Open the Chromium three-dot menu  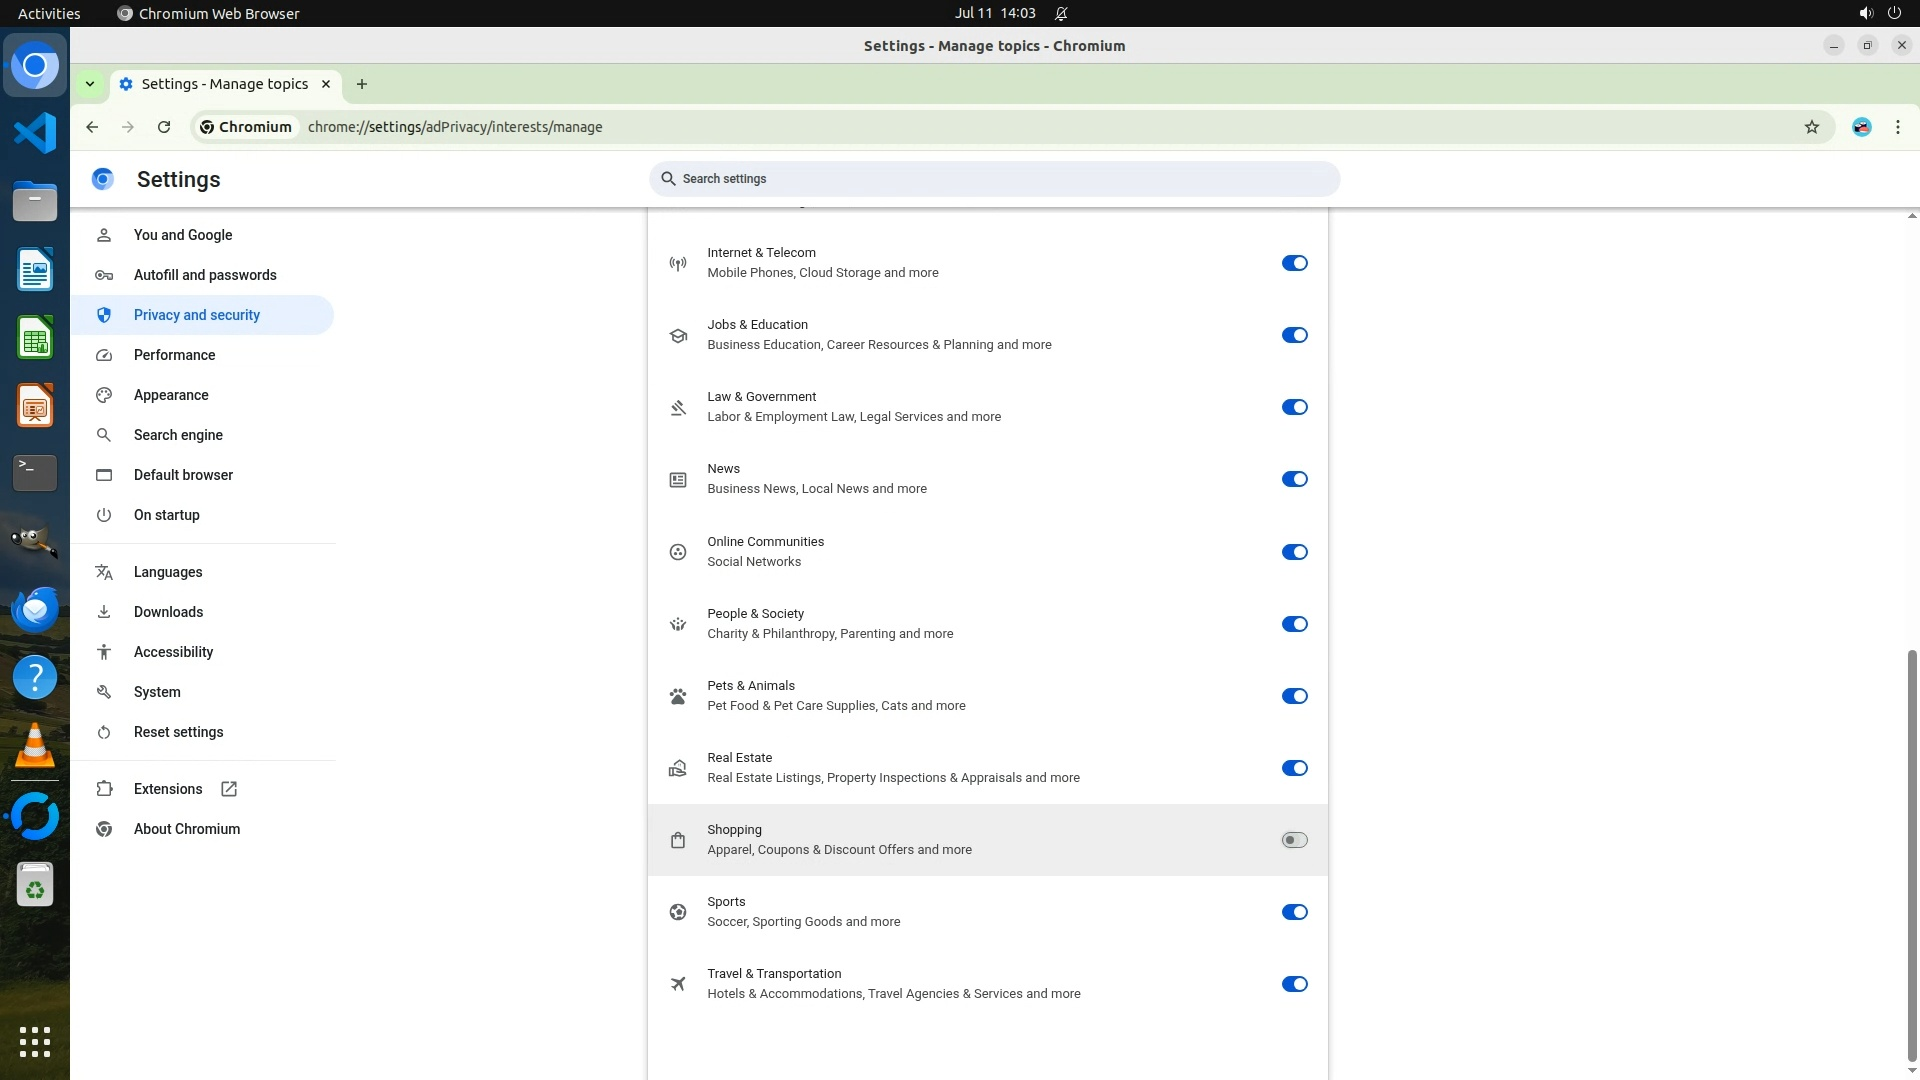point(1897,127)
